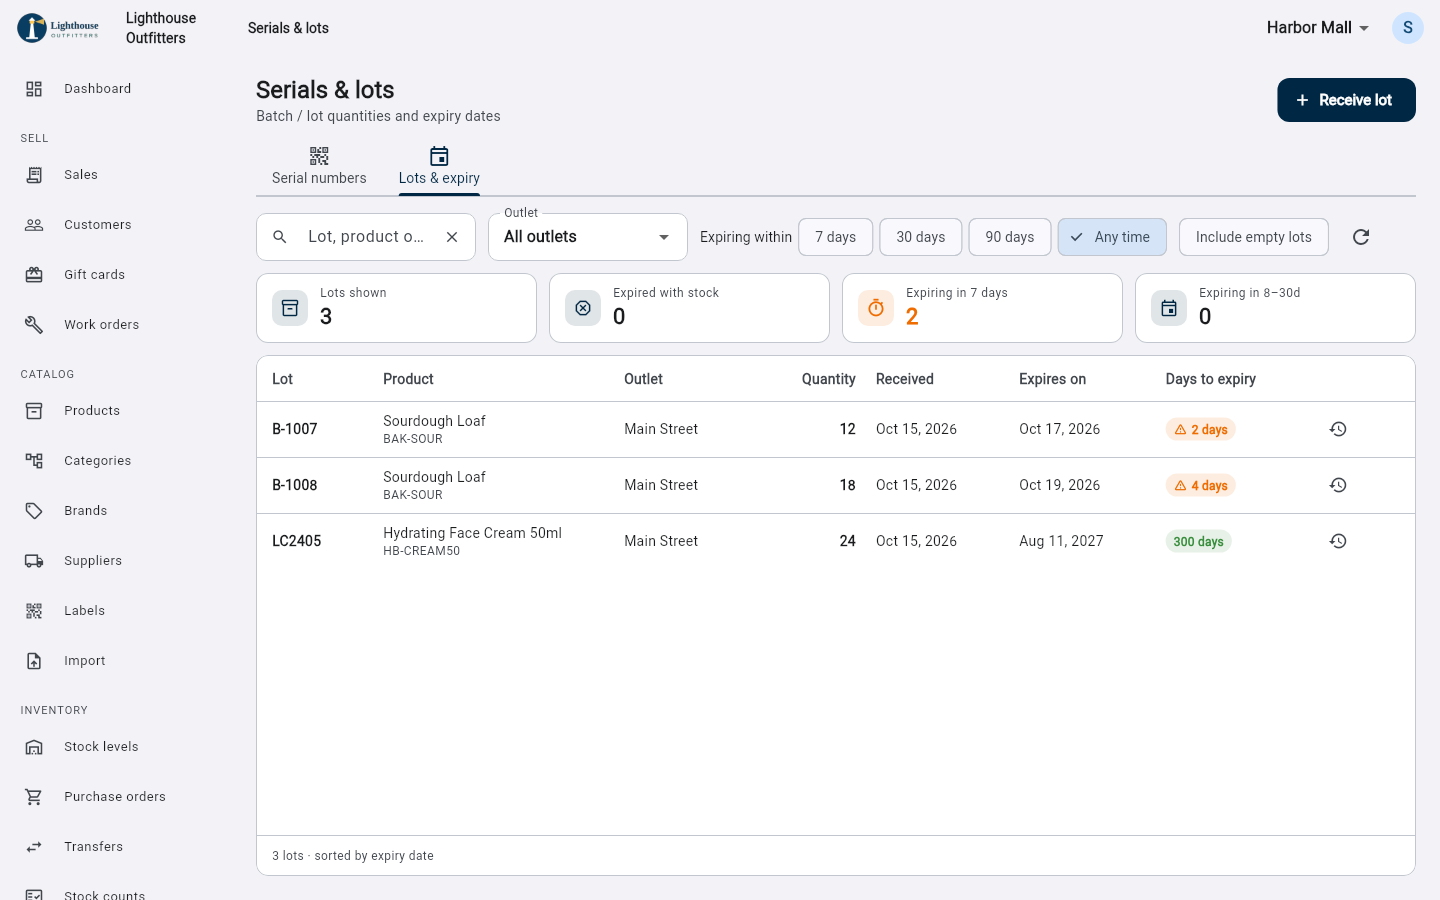Switch to the Serial numbers tab
Image resolution: width=1440 pixels, height=900 pixels.
pos(319,166)
